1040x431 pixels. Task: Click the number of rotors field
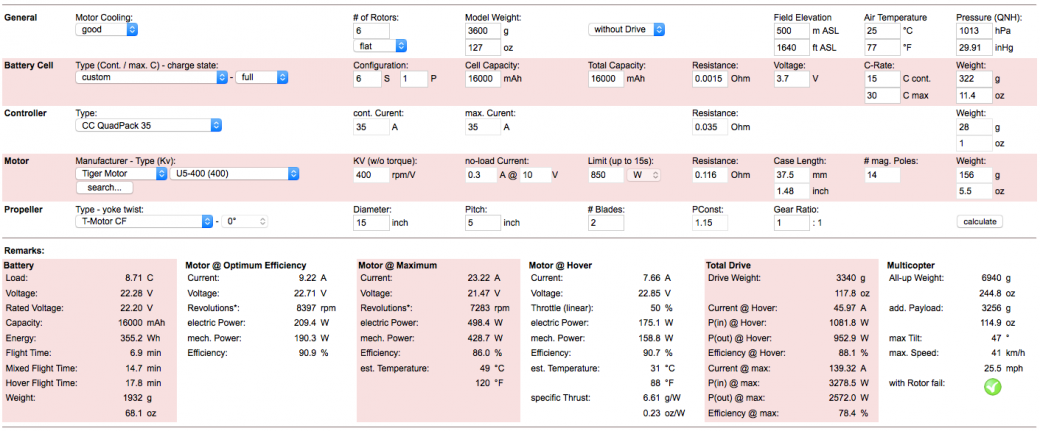(371, 31)
